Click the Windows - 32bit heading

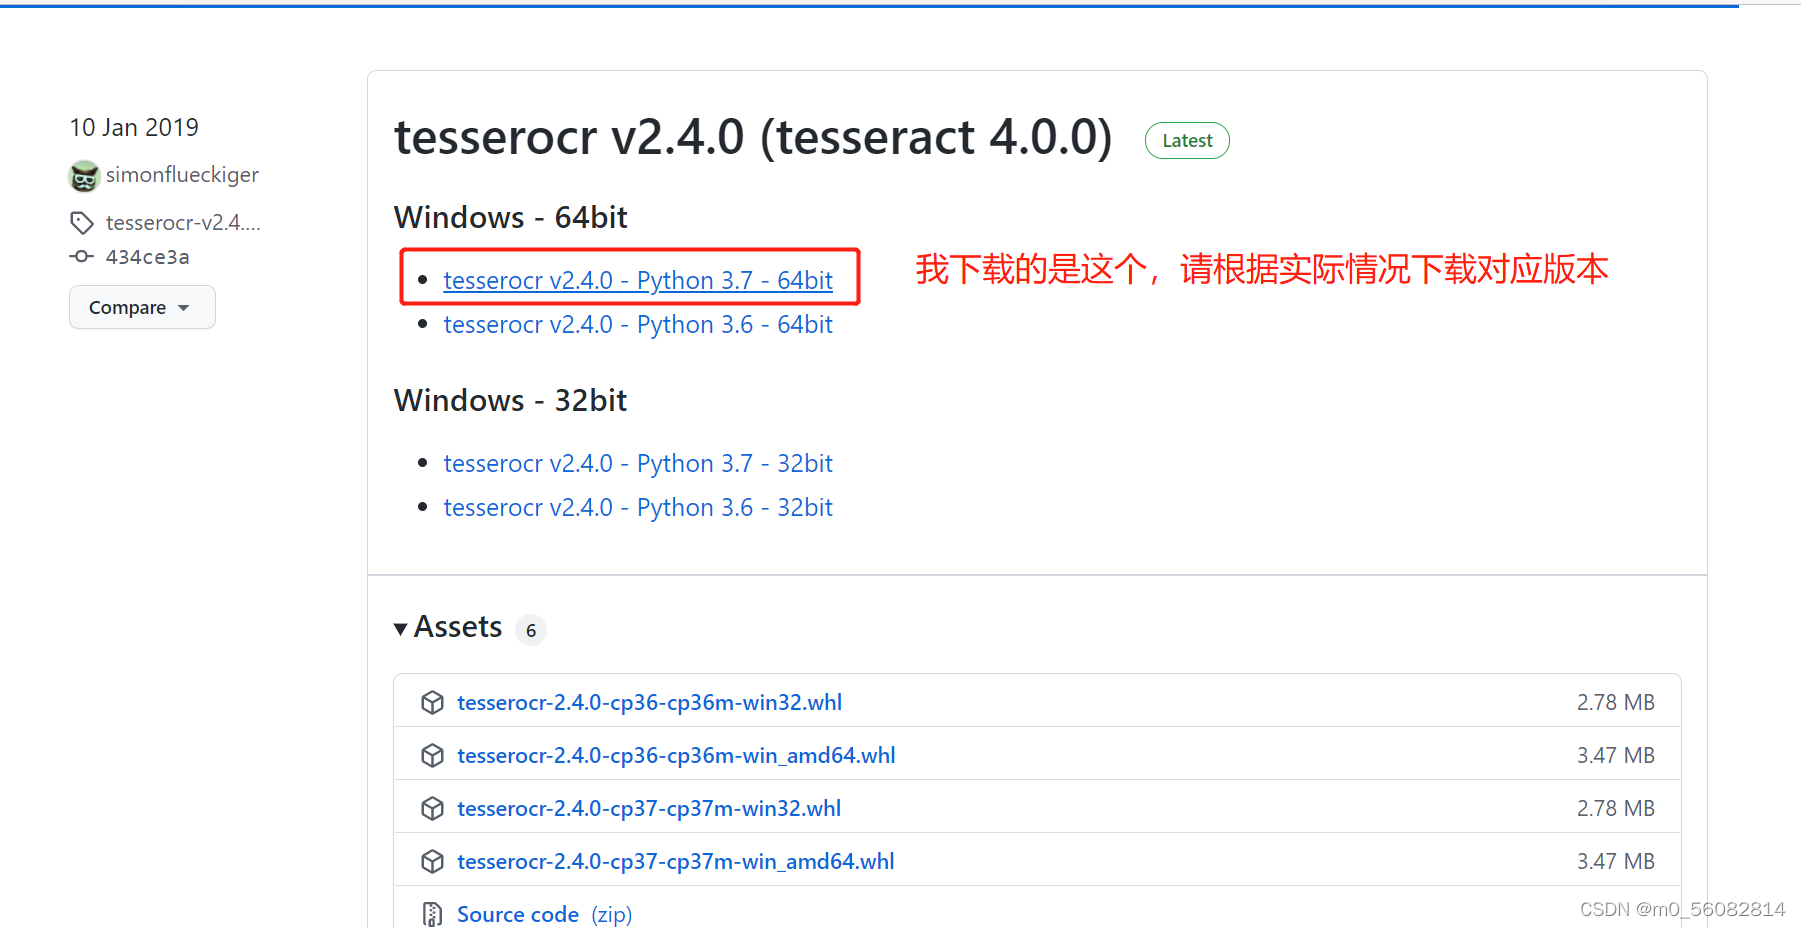pos(511,400)
